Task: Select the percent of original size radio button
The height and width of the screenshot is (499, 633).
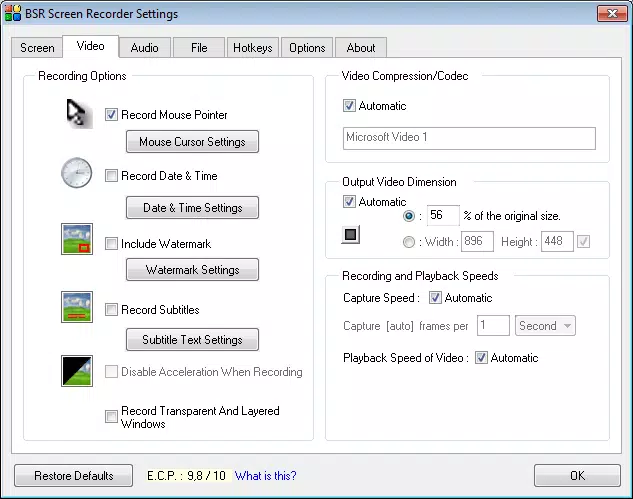Action: click(x=409, y=216)
